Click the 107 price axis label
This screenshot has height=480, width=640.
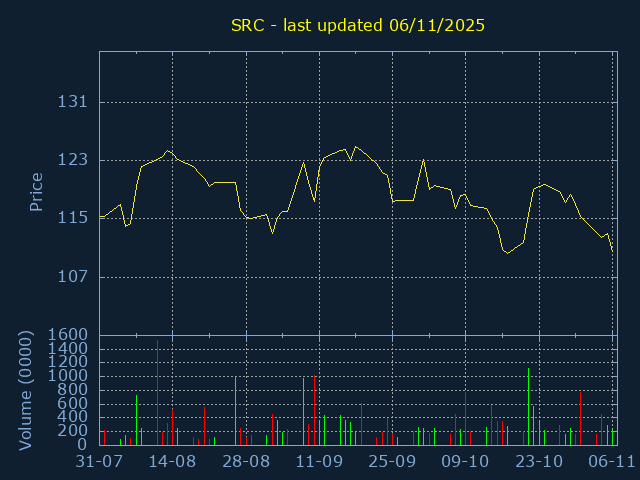tap(73, 277)
